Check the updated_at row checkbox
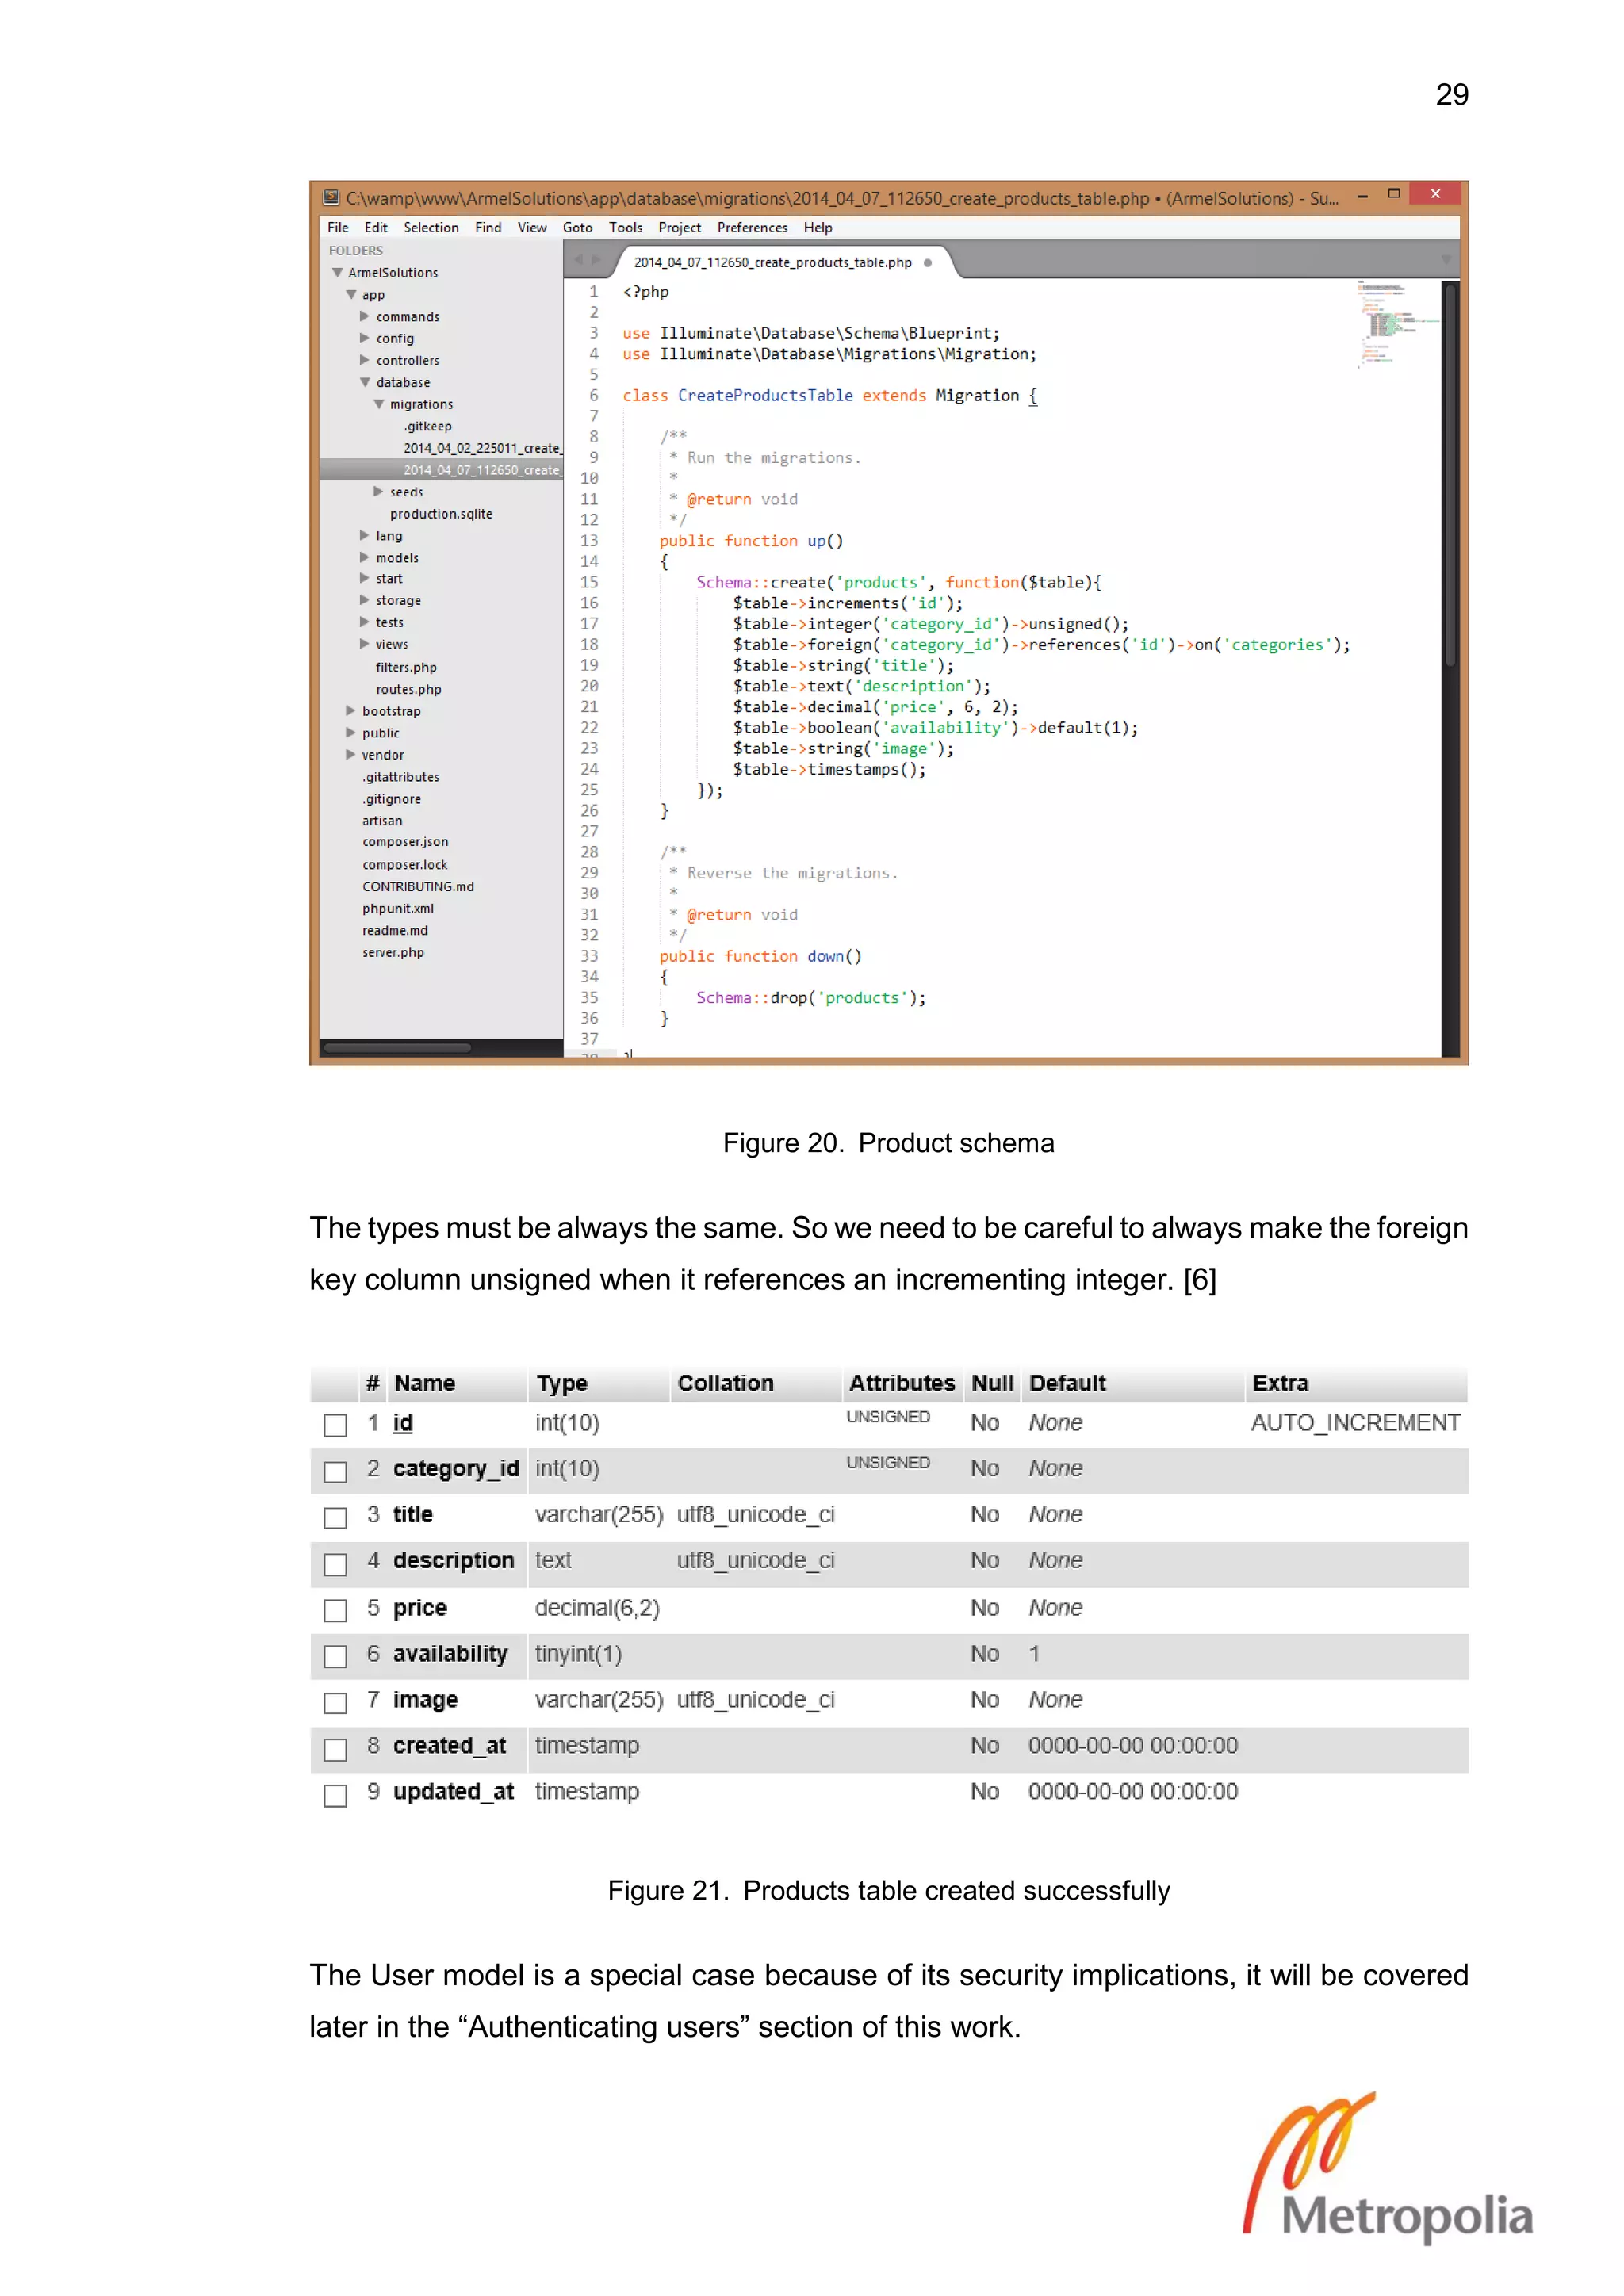 pos(335,1795)
